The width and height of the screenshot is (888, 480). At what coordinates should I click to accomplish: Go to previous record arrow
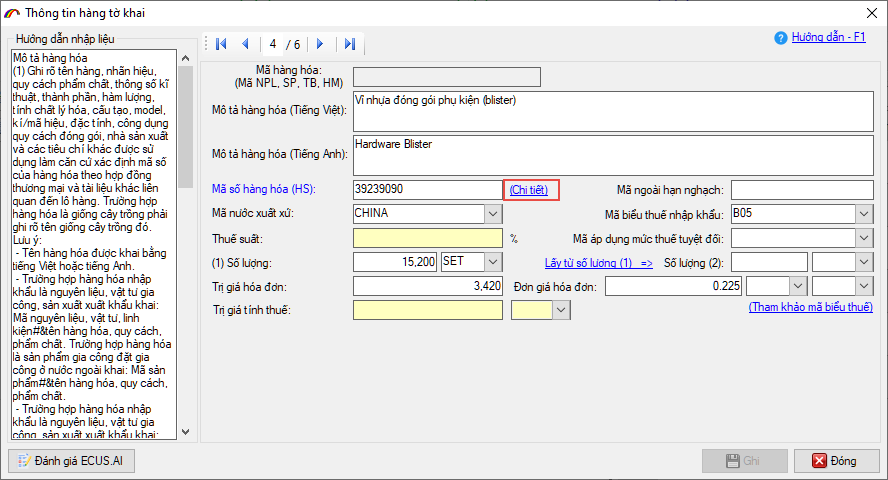coord(245,44)
